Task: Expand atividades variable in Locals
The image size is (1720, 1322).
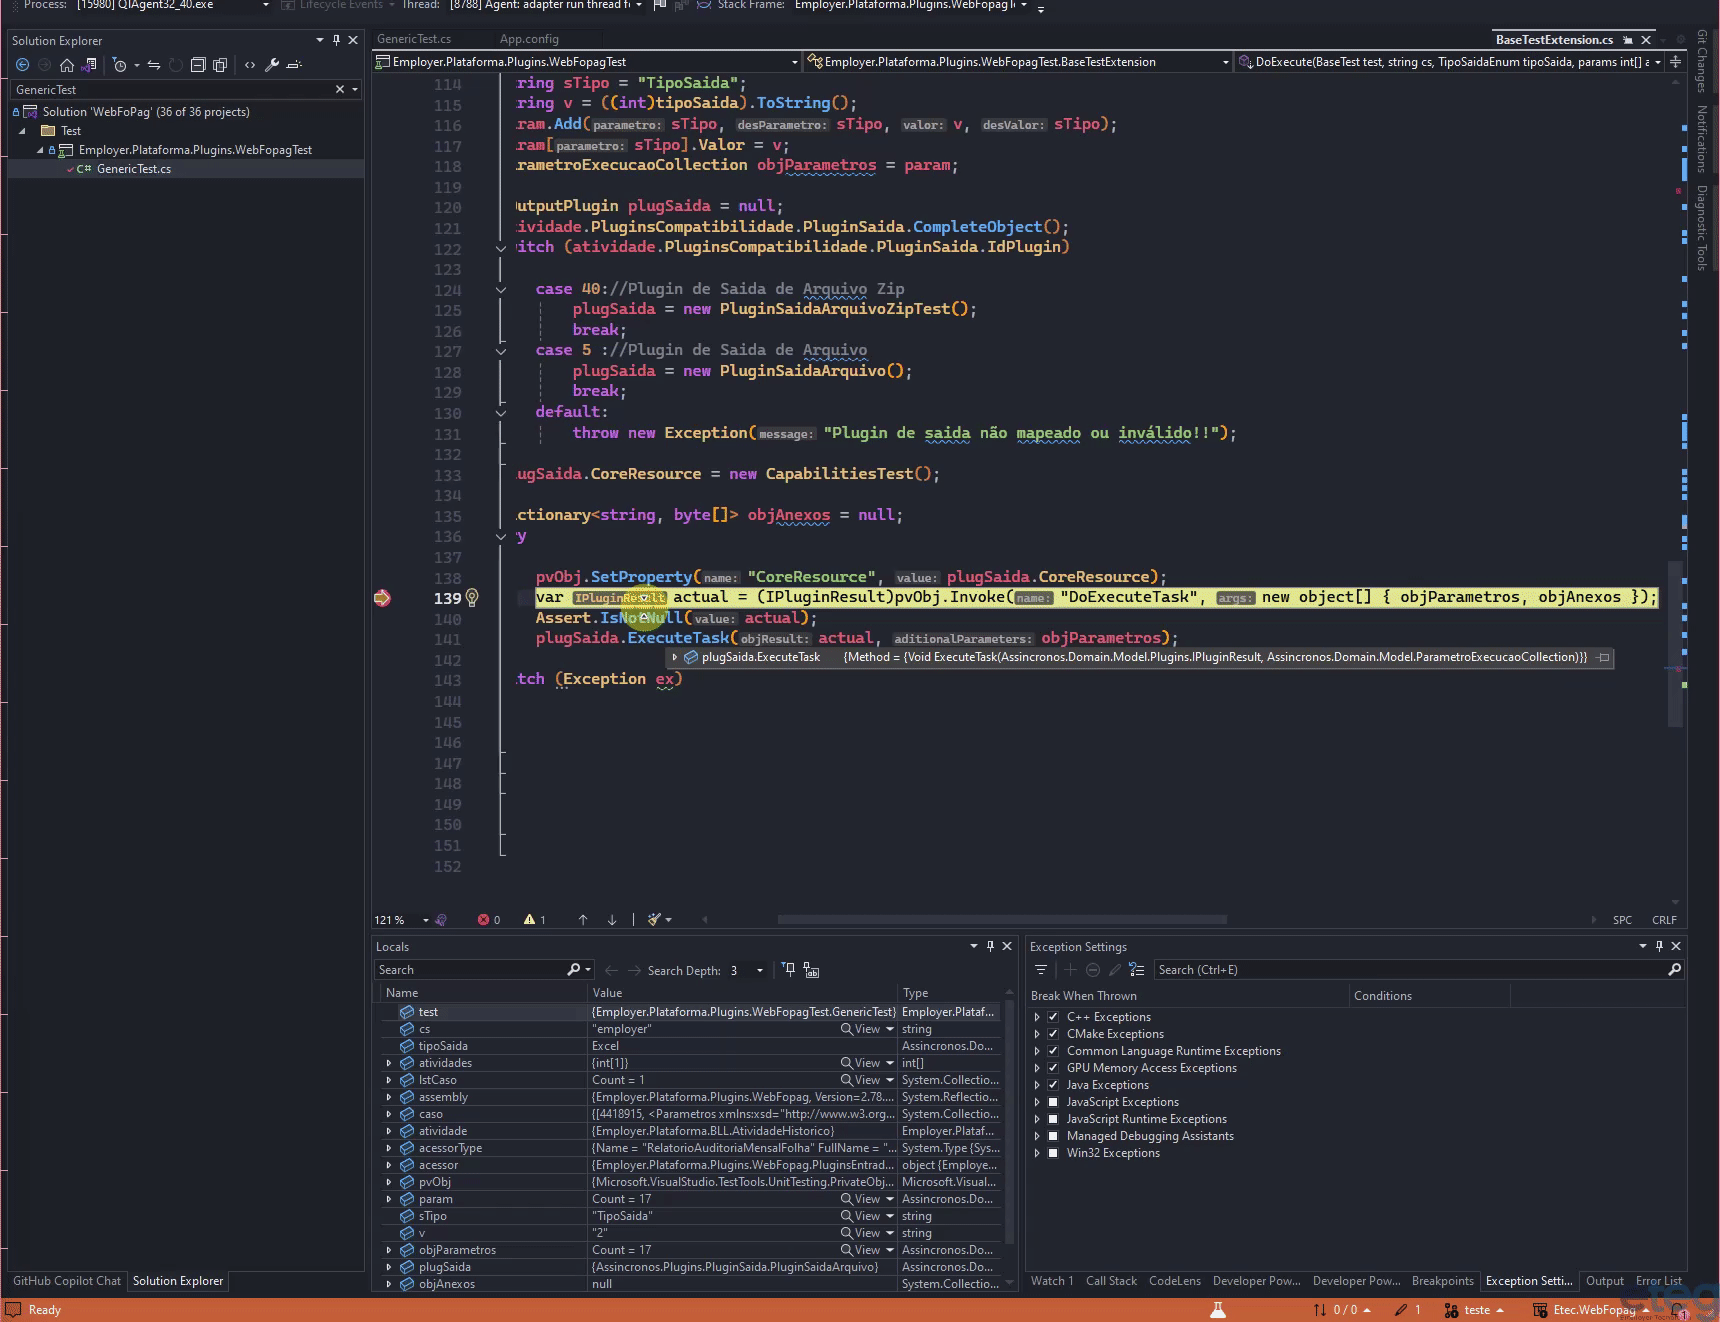Action: tap(389, 1063)
